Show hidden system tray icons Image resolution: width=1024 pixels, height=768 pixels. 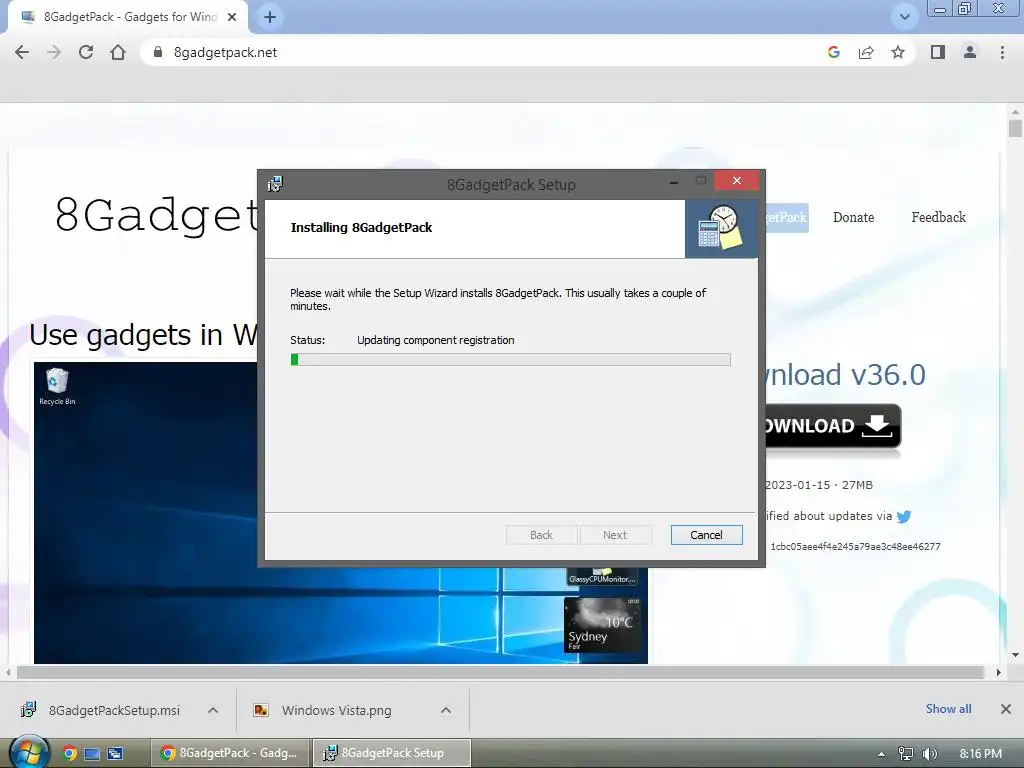point(881,754)
